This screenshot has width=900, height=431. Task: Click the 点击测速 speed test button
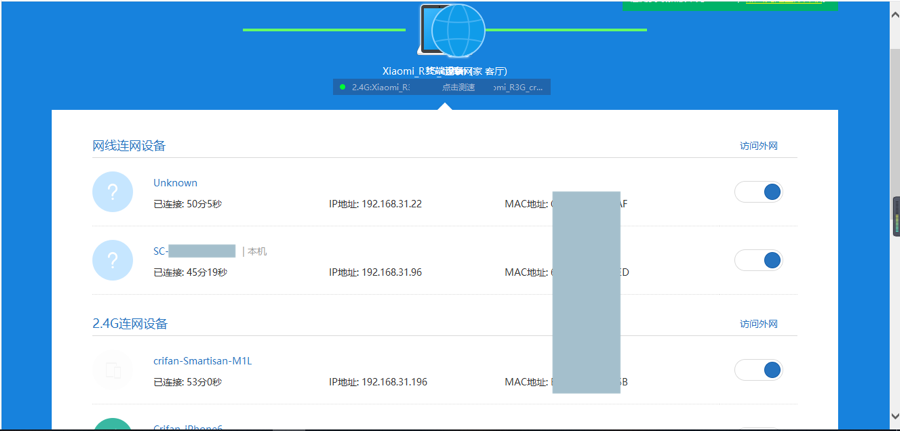point(458,87)
